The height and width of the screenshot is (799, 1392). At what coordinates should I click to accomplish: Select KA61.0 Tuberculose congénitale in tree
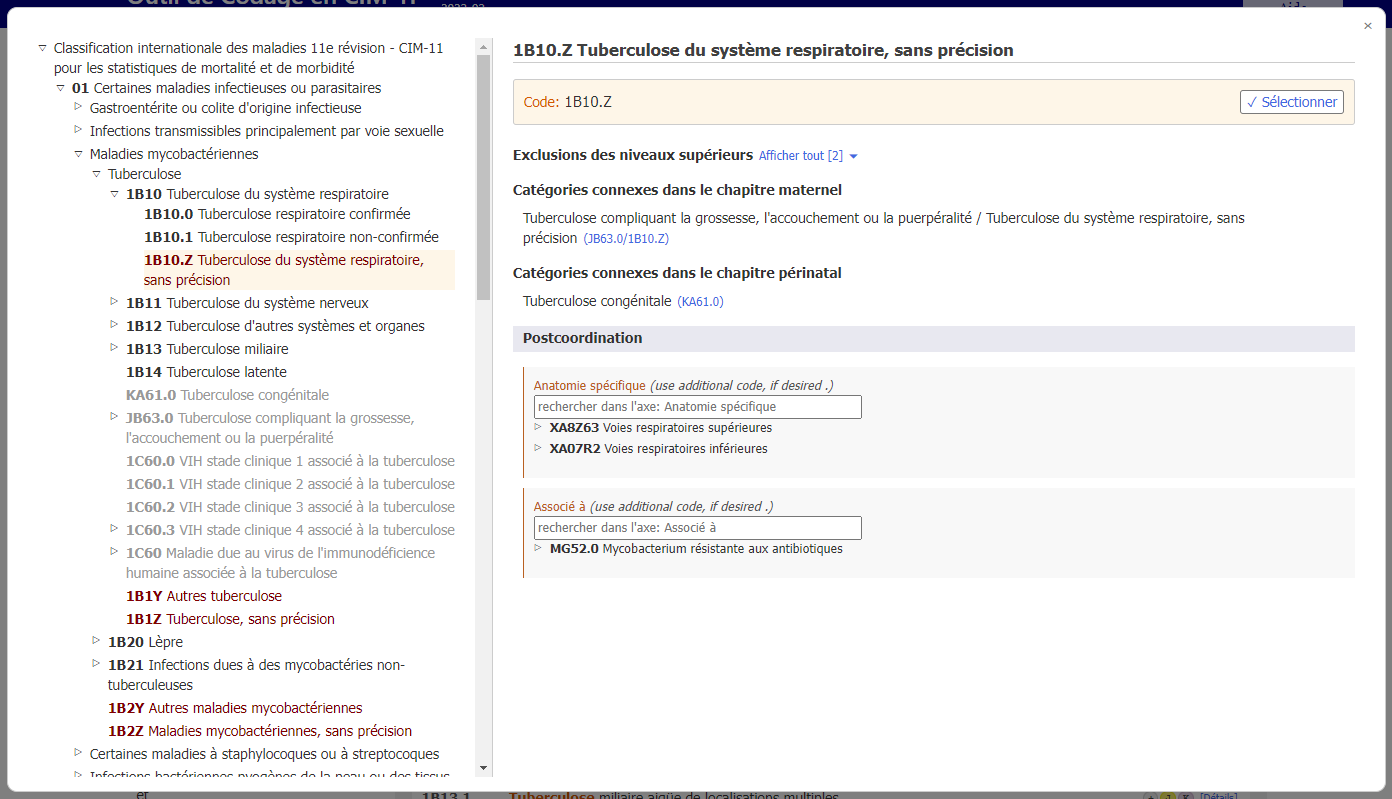[227, 395]
